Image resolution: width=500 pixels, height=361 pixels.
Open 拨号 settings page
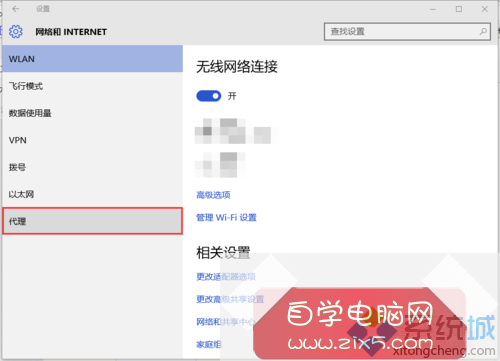93,167
